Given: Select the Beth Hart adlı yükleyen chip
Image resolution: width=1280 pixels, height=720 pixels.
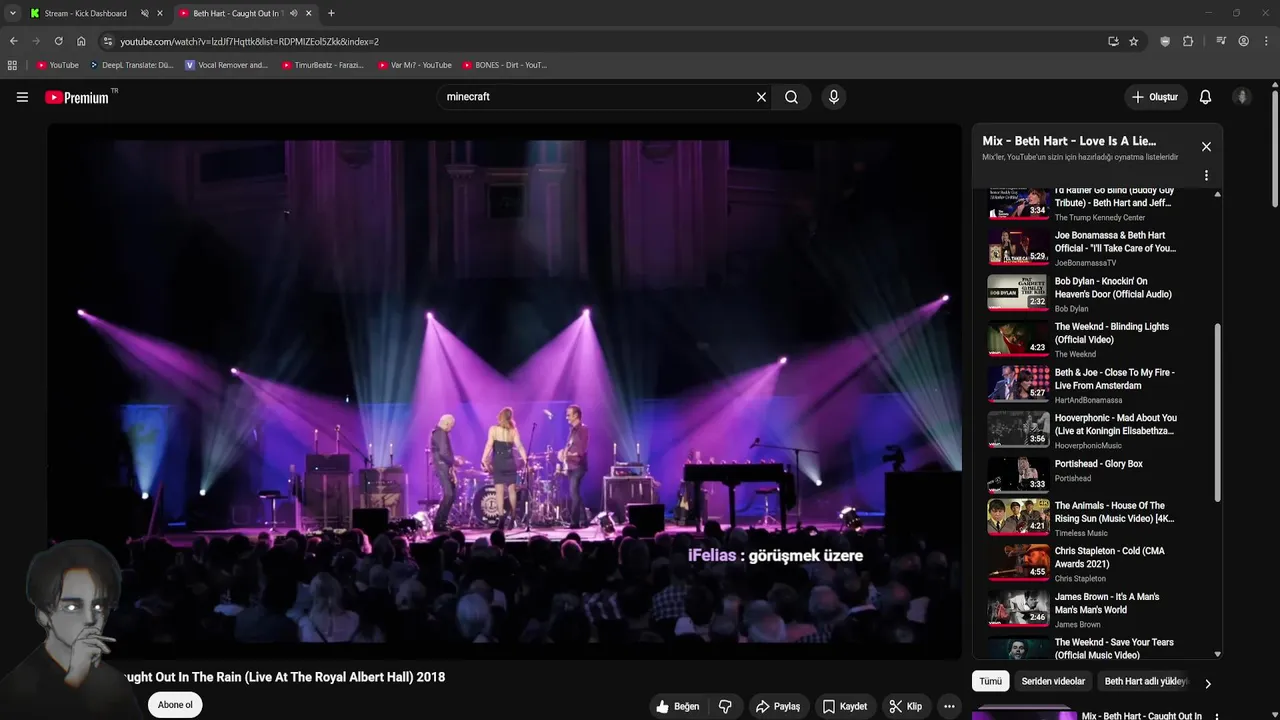Looking at the screenshot, I should [x=1144, y=681].
